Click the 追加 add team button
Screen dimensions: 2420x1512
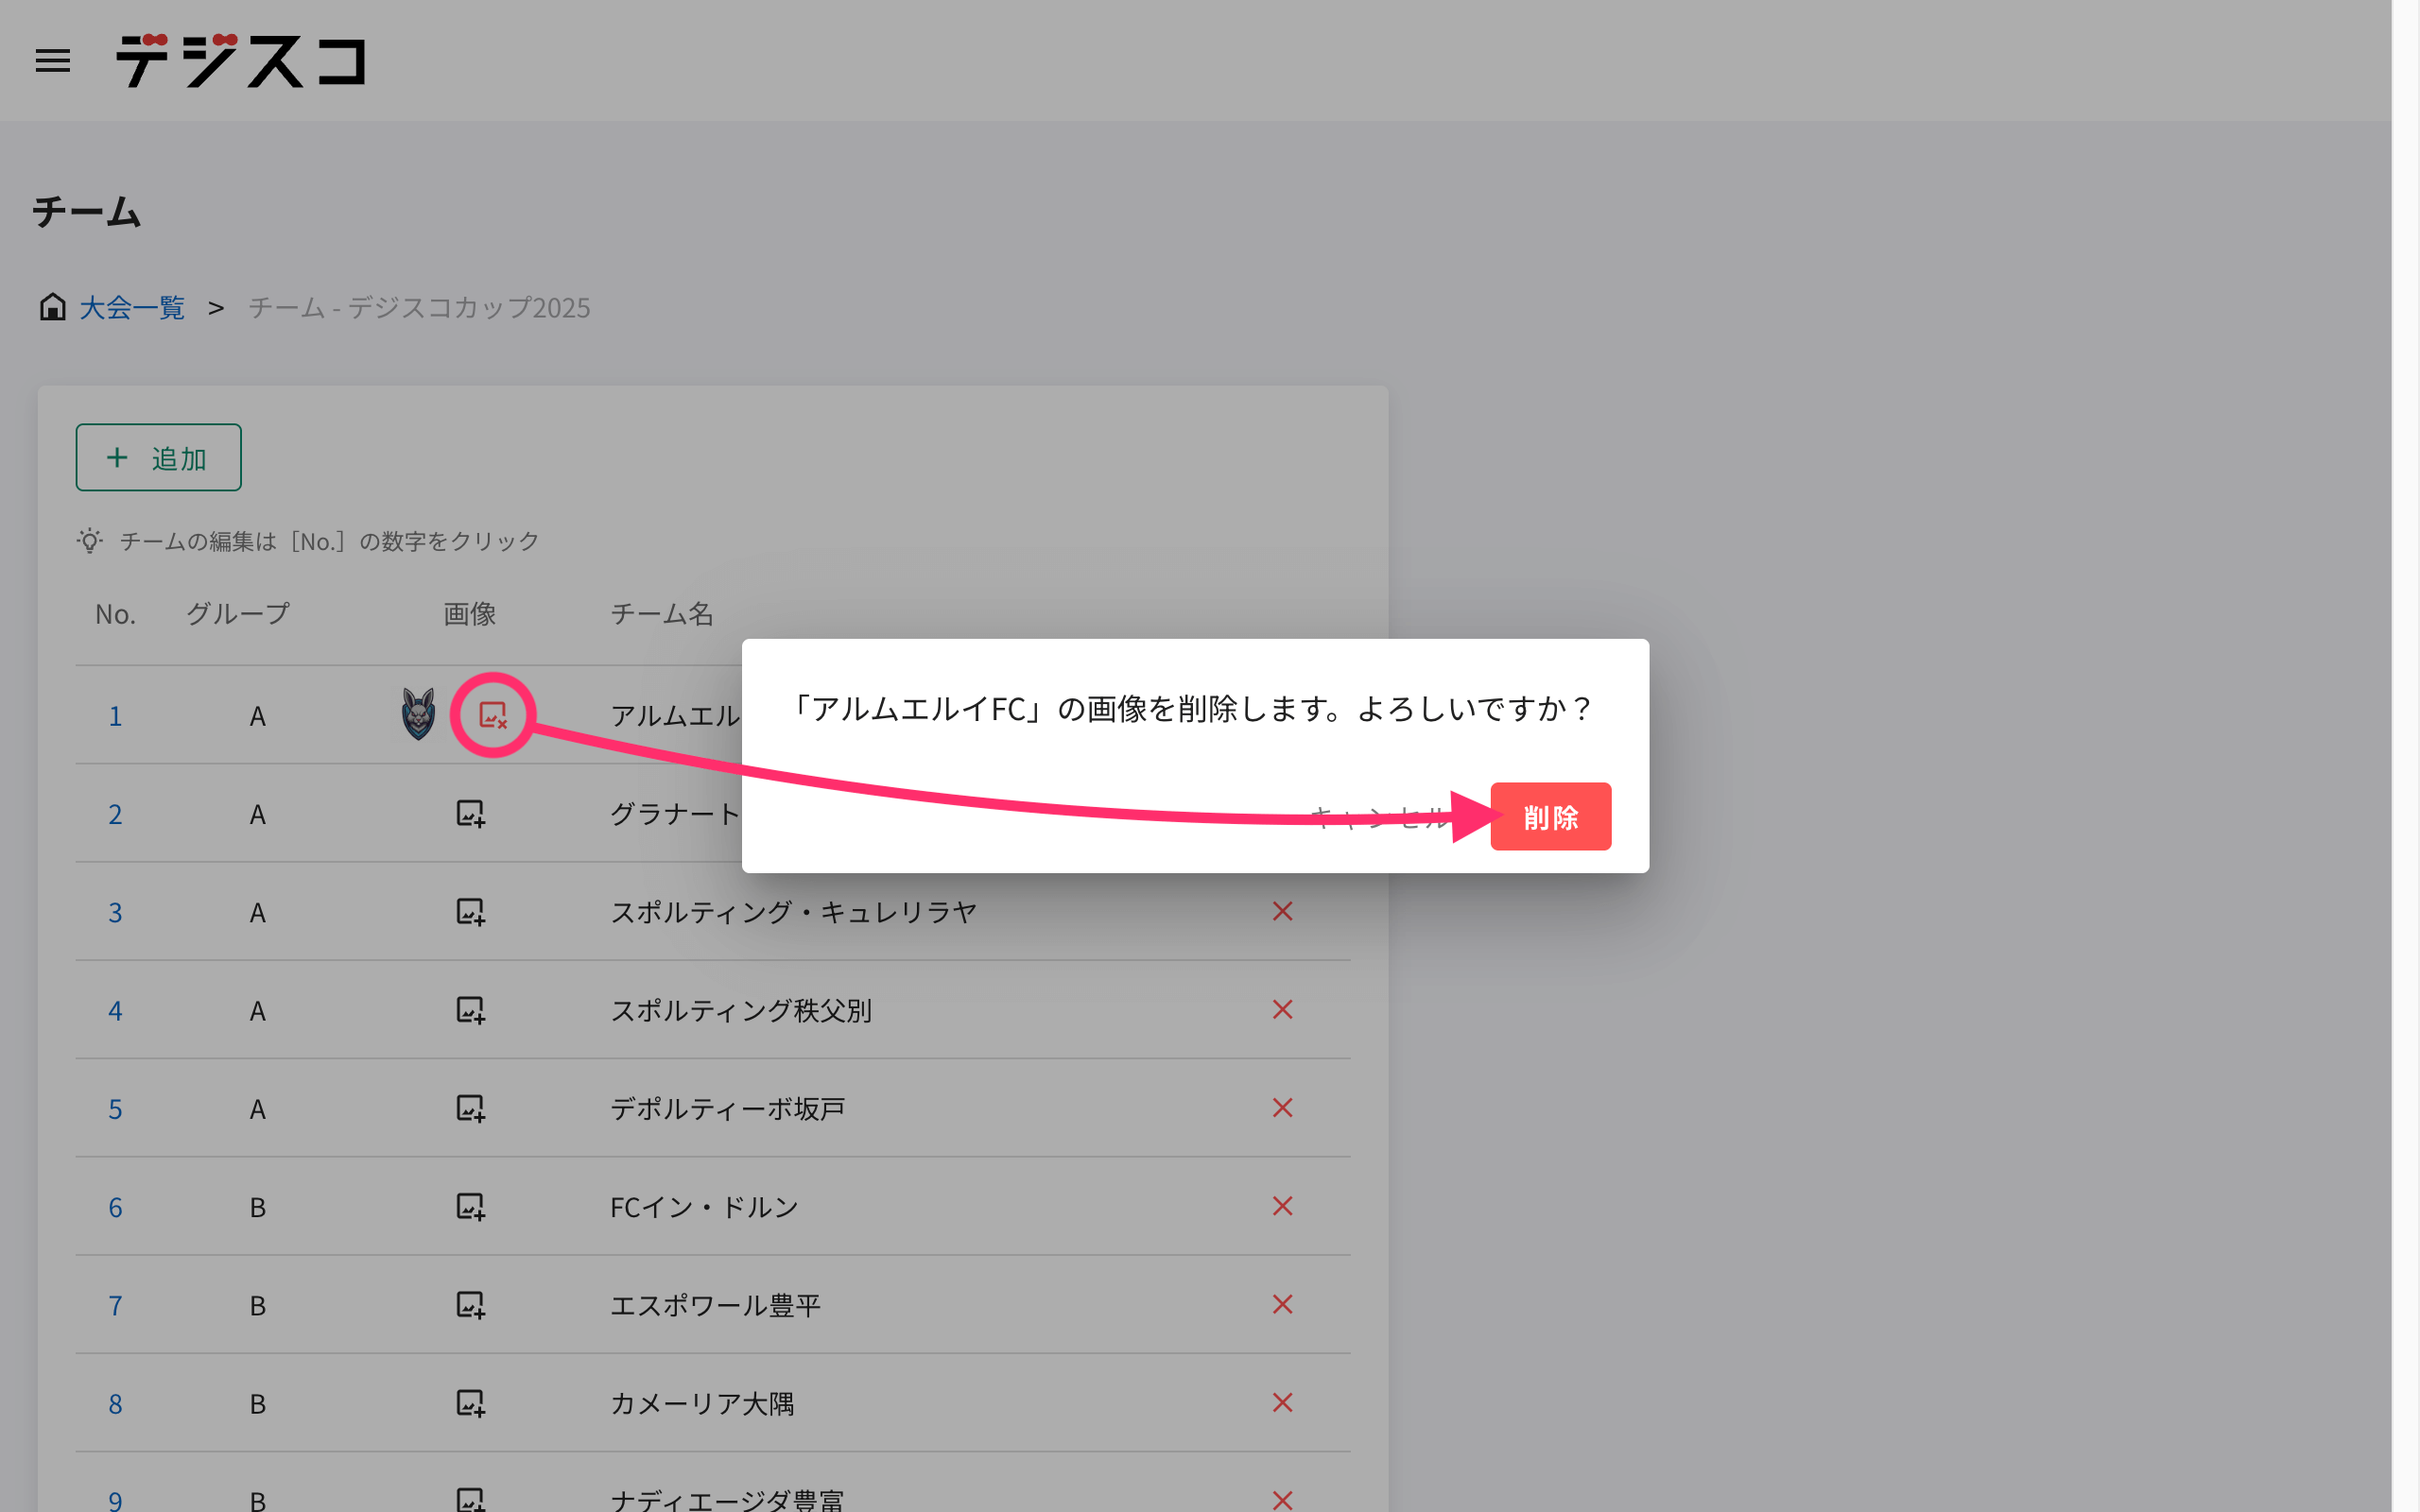point(158,458)
